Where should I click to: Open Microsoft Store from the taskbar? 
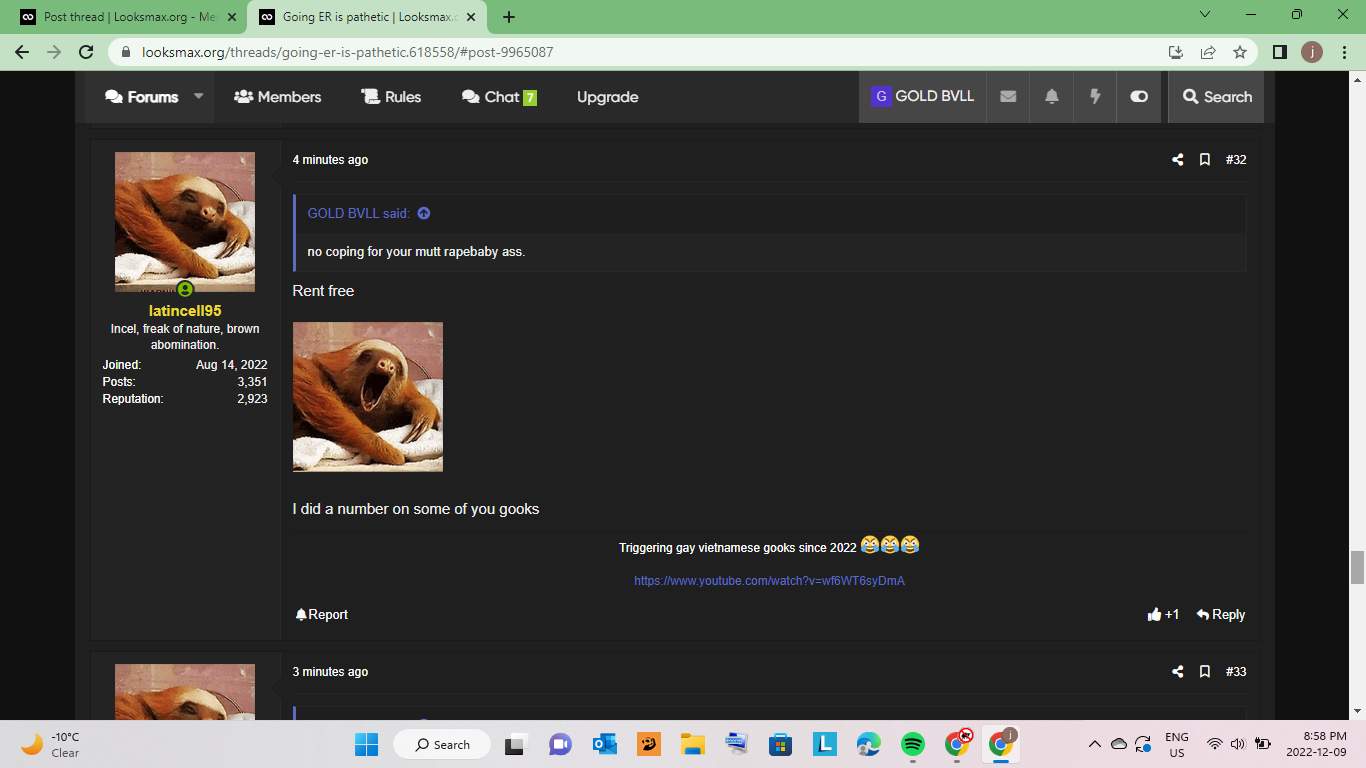[780, 744]
